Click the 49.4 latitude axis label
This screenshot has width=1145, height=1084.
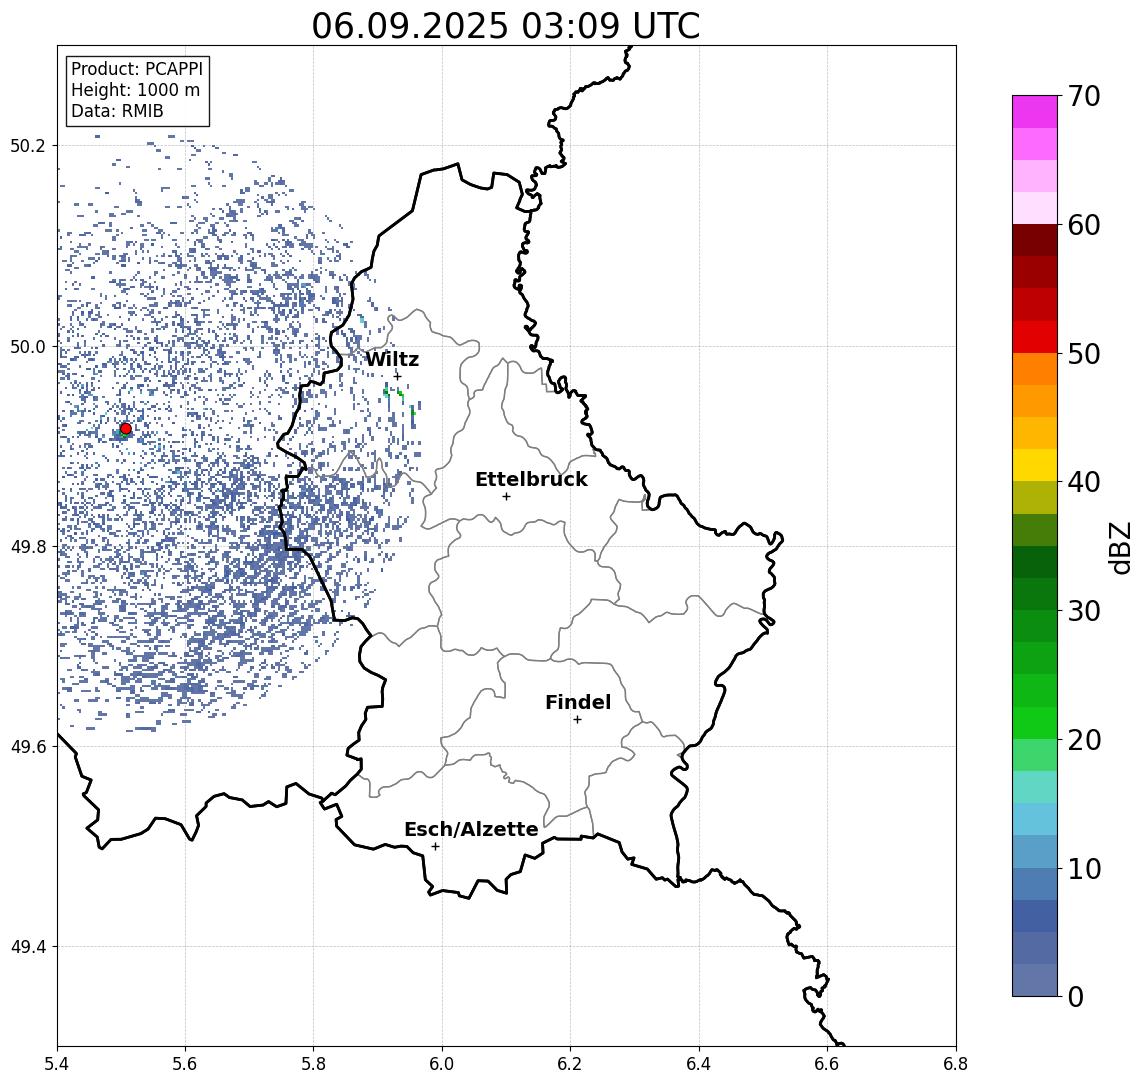tap(28, 947)
